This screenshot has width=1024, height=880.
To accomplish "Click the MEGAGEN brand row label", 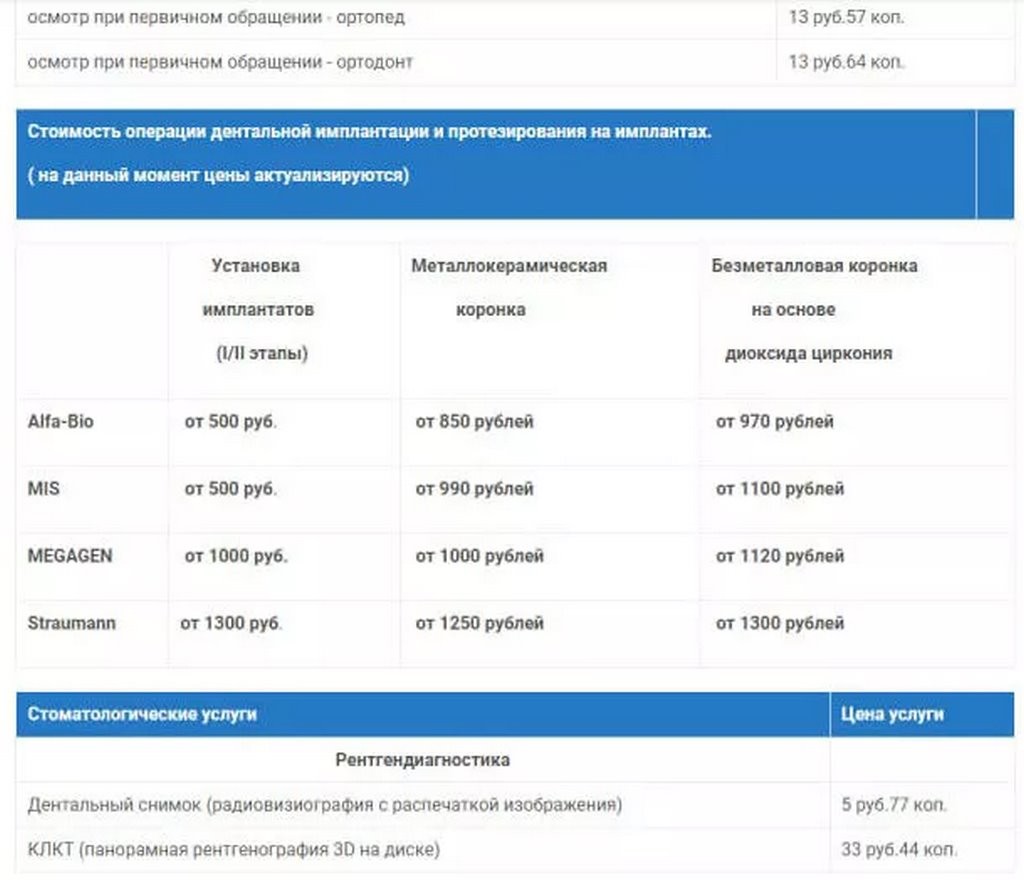I will [x=70, y=556].
